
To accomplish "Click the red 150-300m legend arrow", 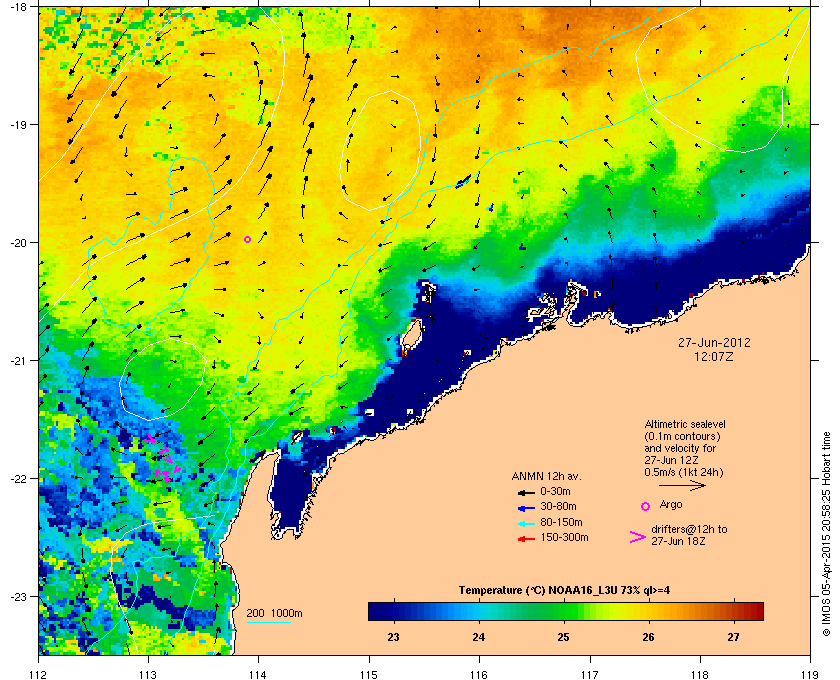I will pos(526,539).
